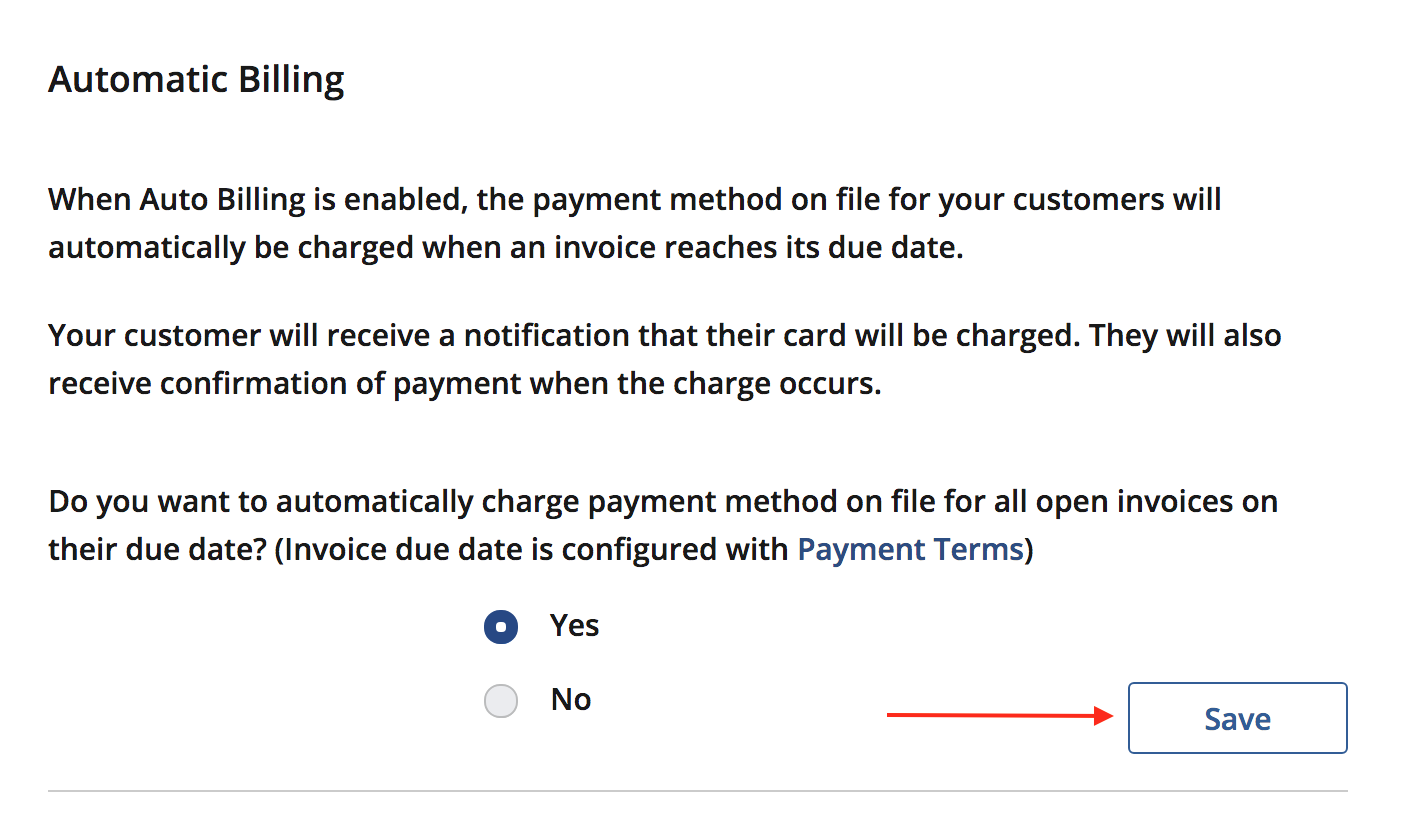Click the Yes option label
Screen dimensions: 1402x836
click(573, 626)
